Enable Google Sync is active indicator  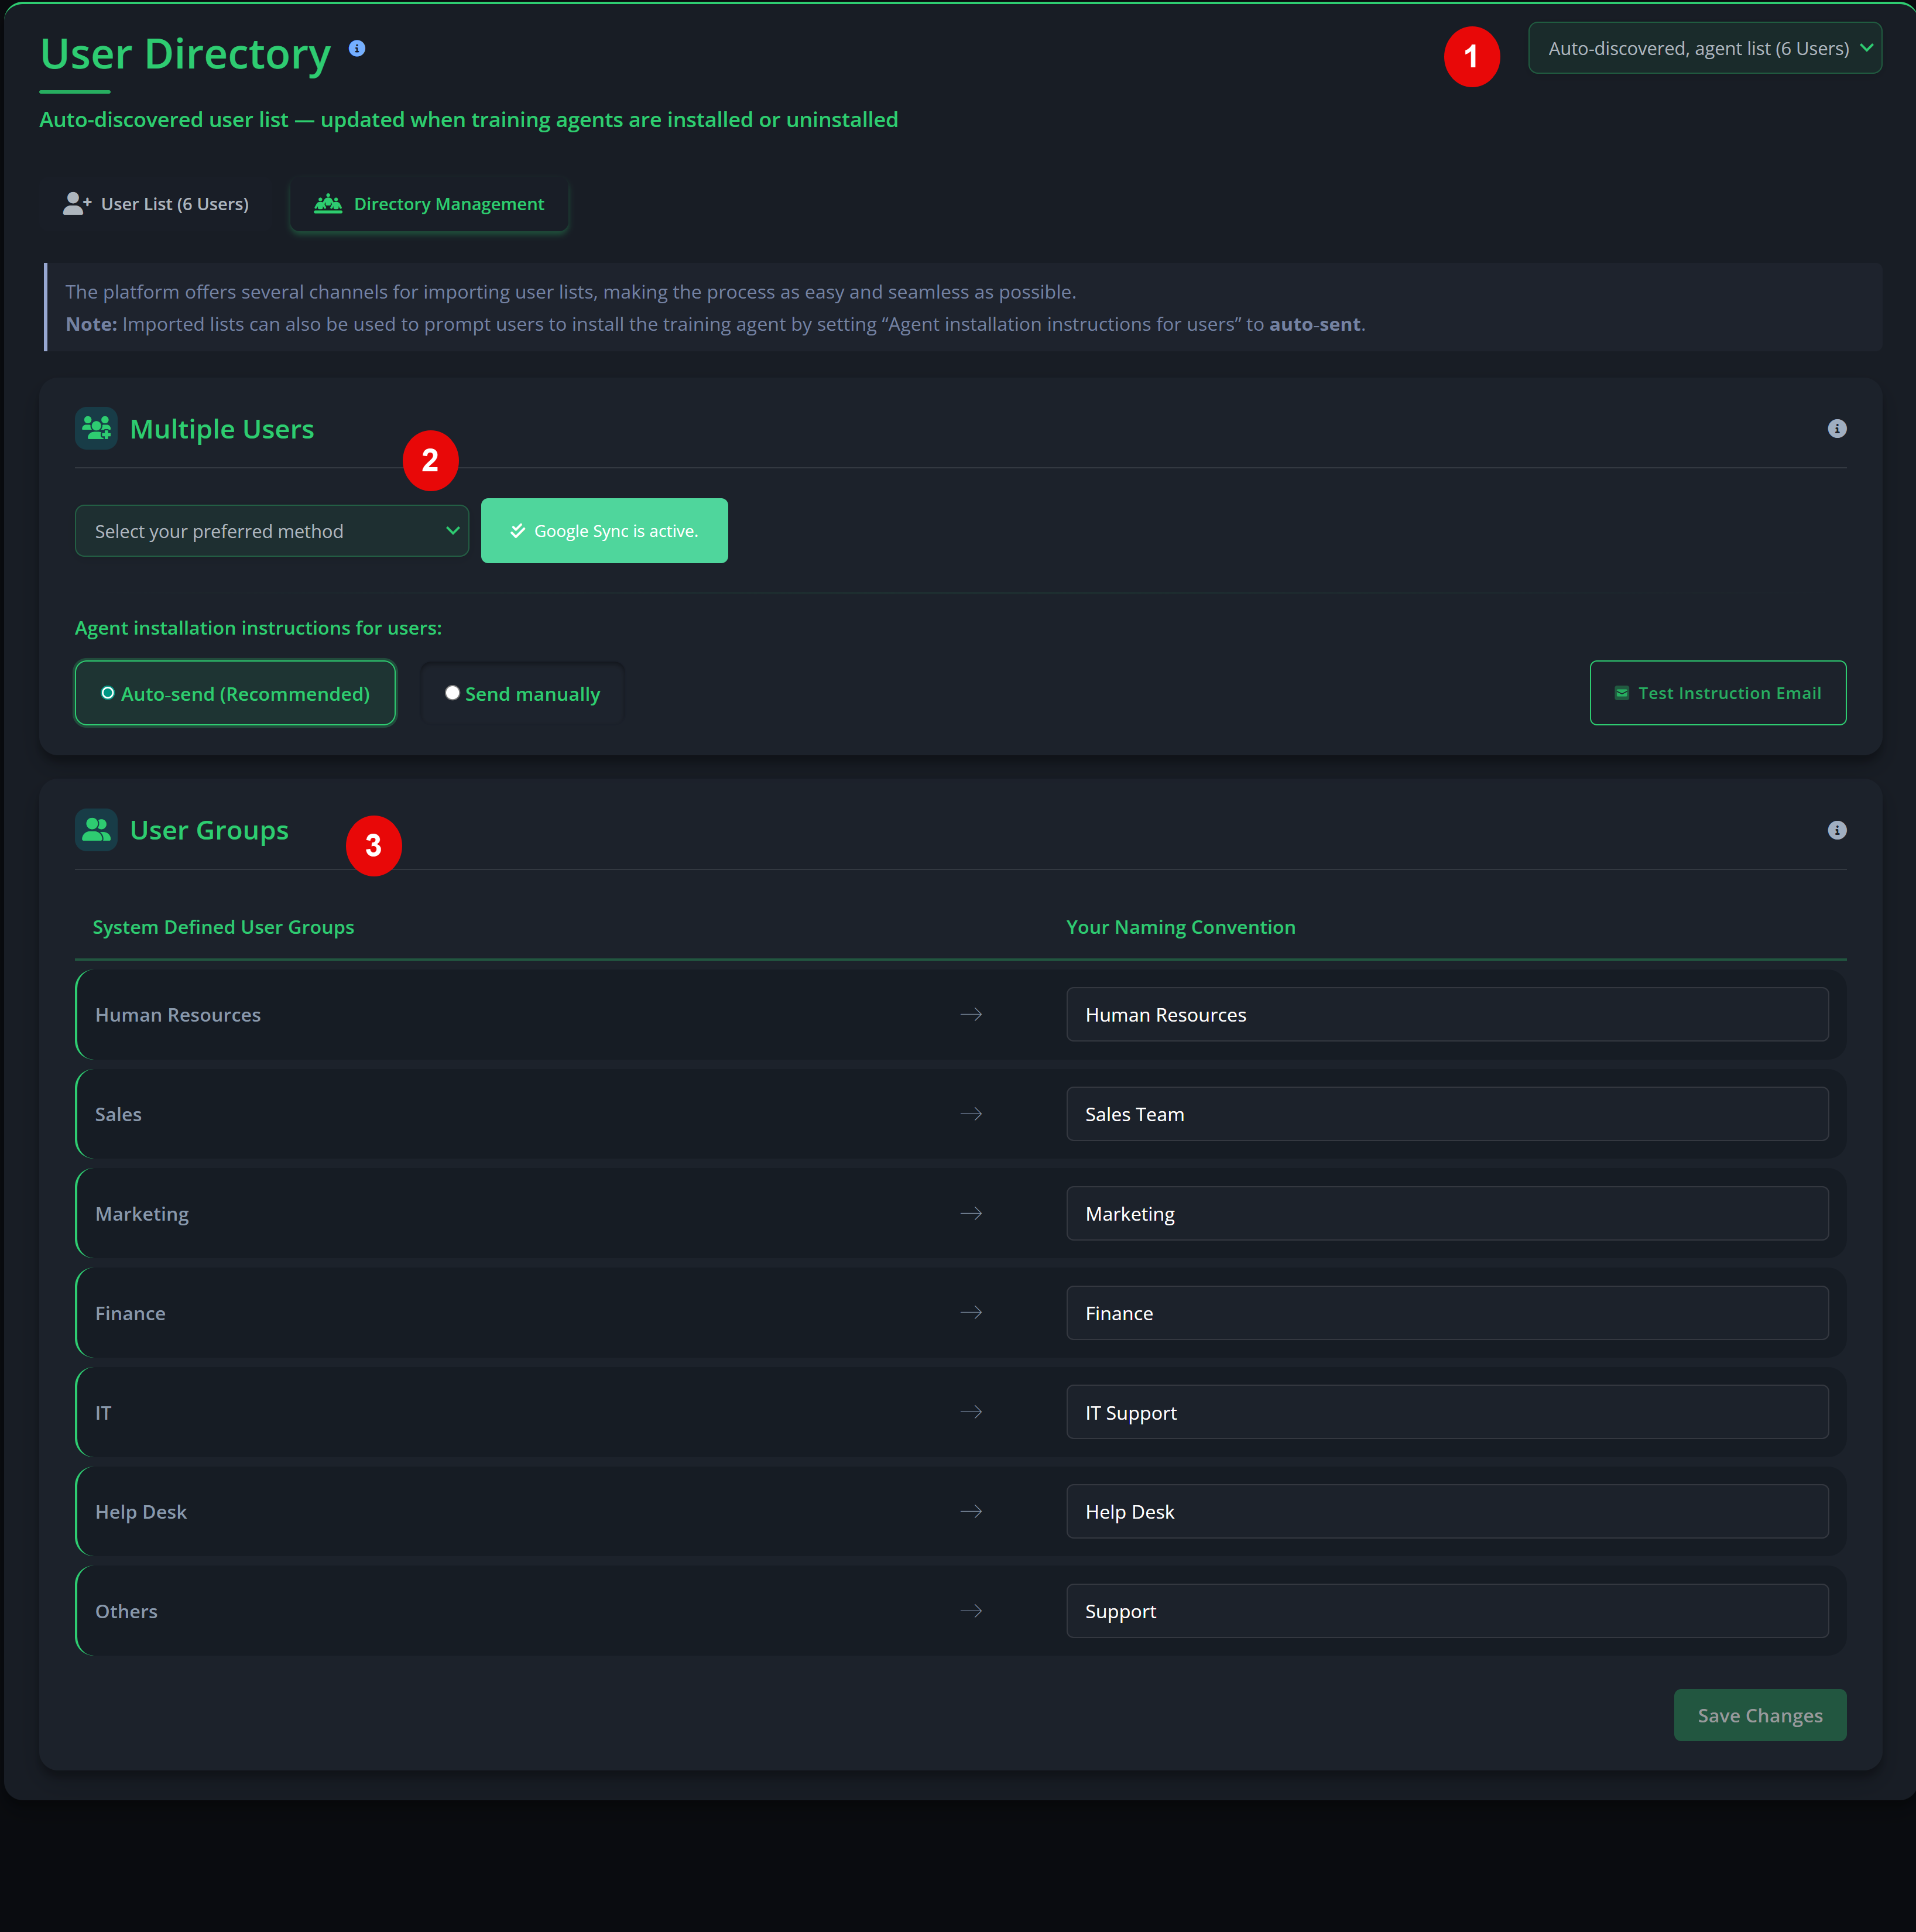(x=604, y=531)
